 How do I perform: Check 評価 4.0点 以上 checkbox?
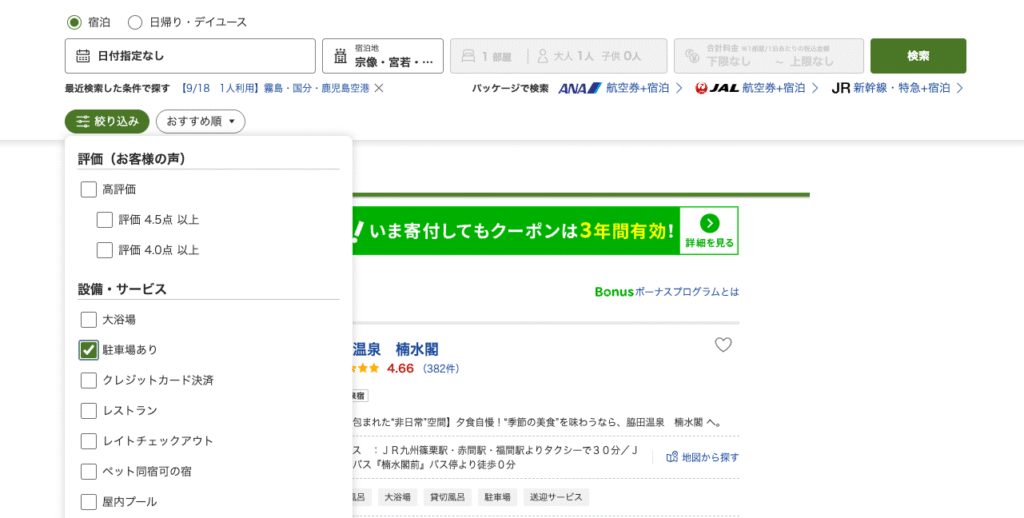104,250
